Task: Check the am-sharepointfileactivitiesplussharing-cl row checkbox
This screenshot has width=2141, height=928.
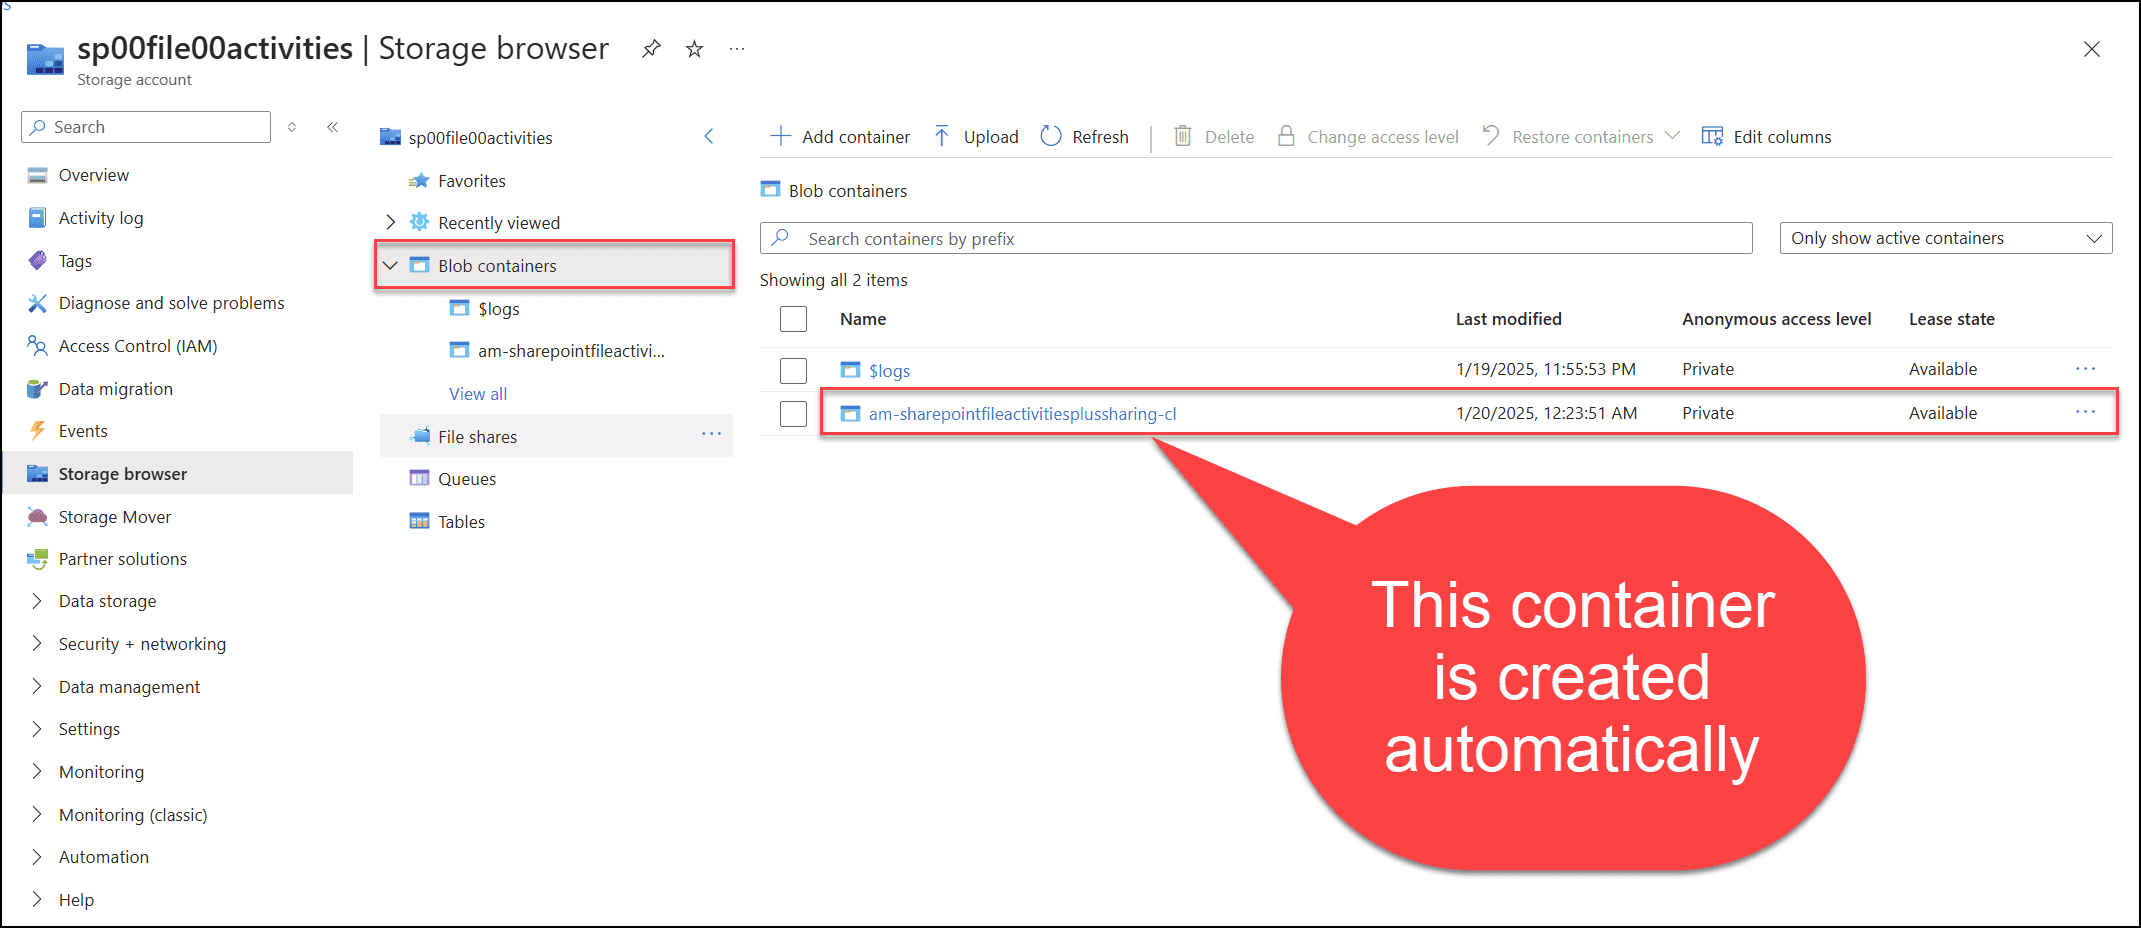Action: [x=793, y=413]
